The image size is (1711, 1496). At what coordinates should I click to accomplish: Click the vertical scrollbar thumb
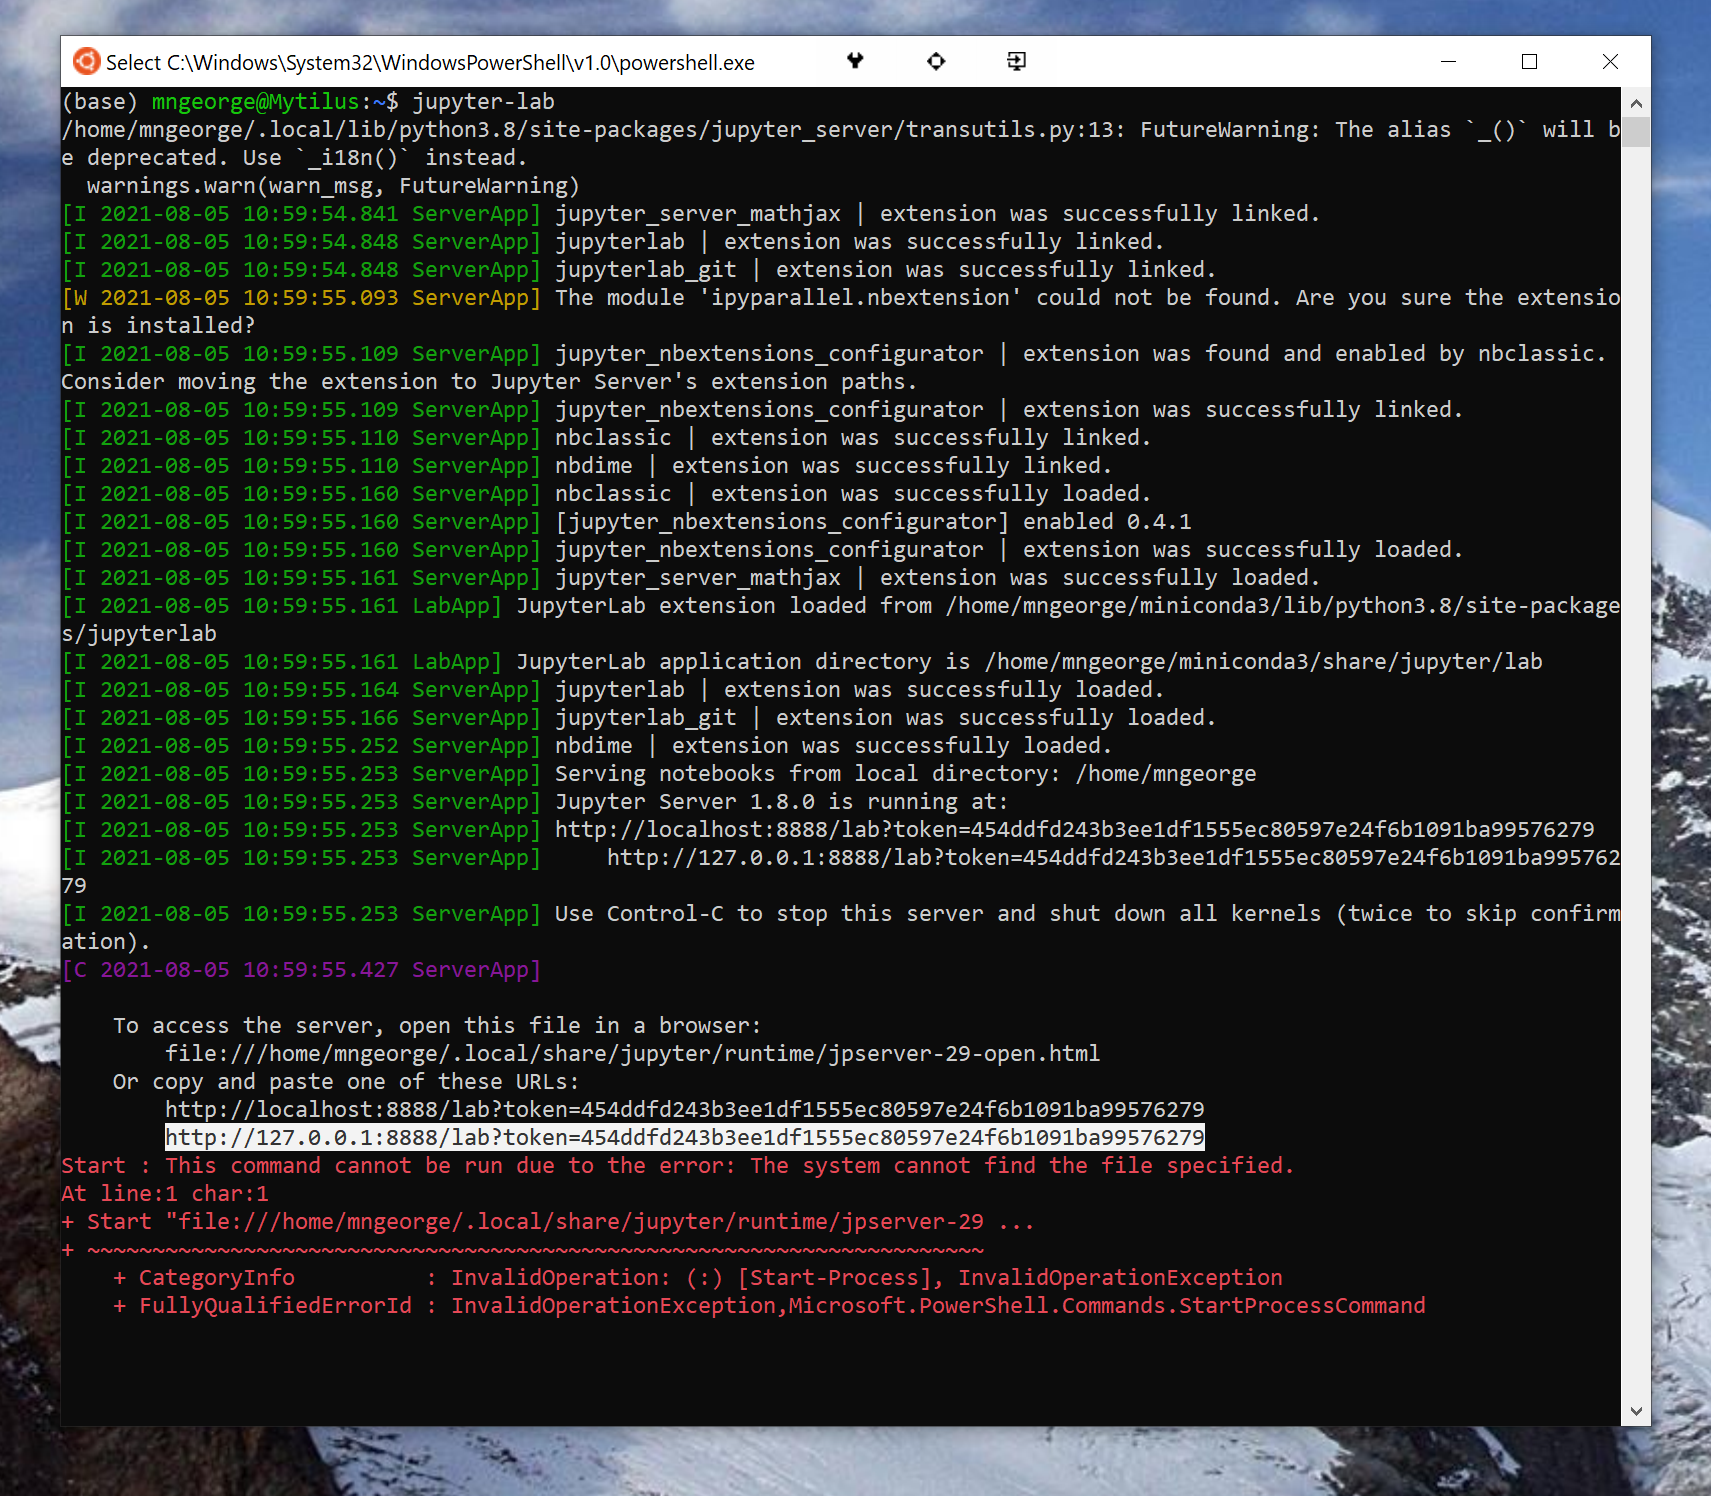(1636, 132)
